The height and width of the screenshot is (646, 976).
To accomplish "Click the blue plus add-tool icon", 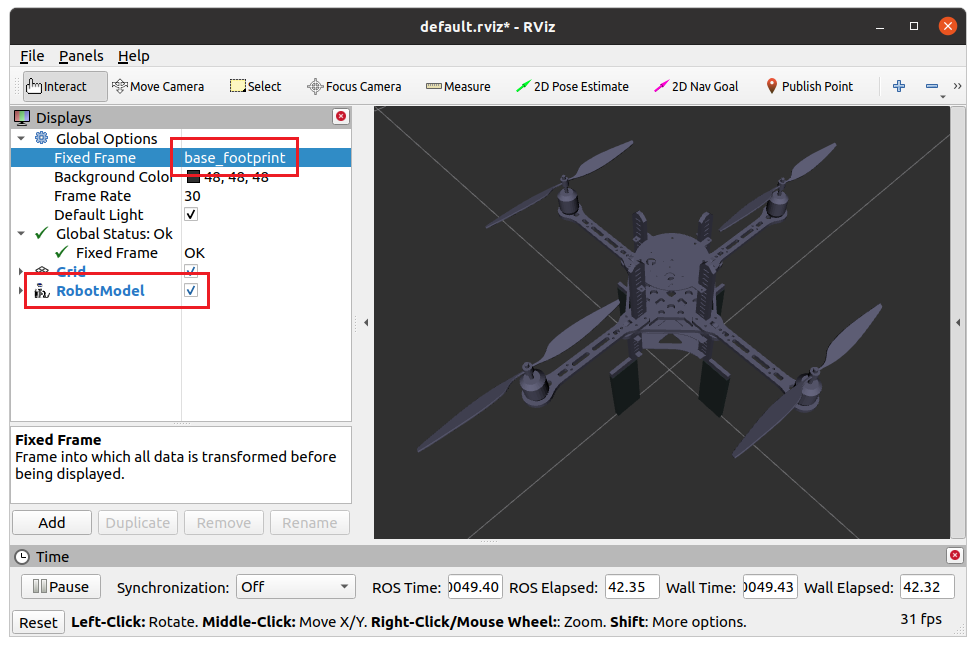I will click(x=898, y=86).
